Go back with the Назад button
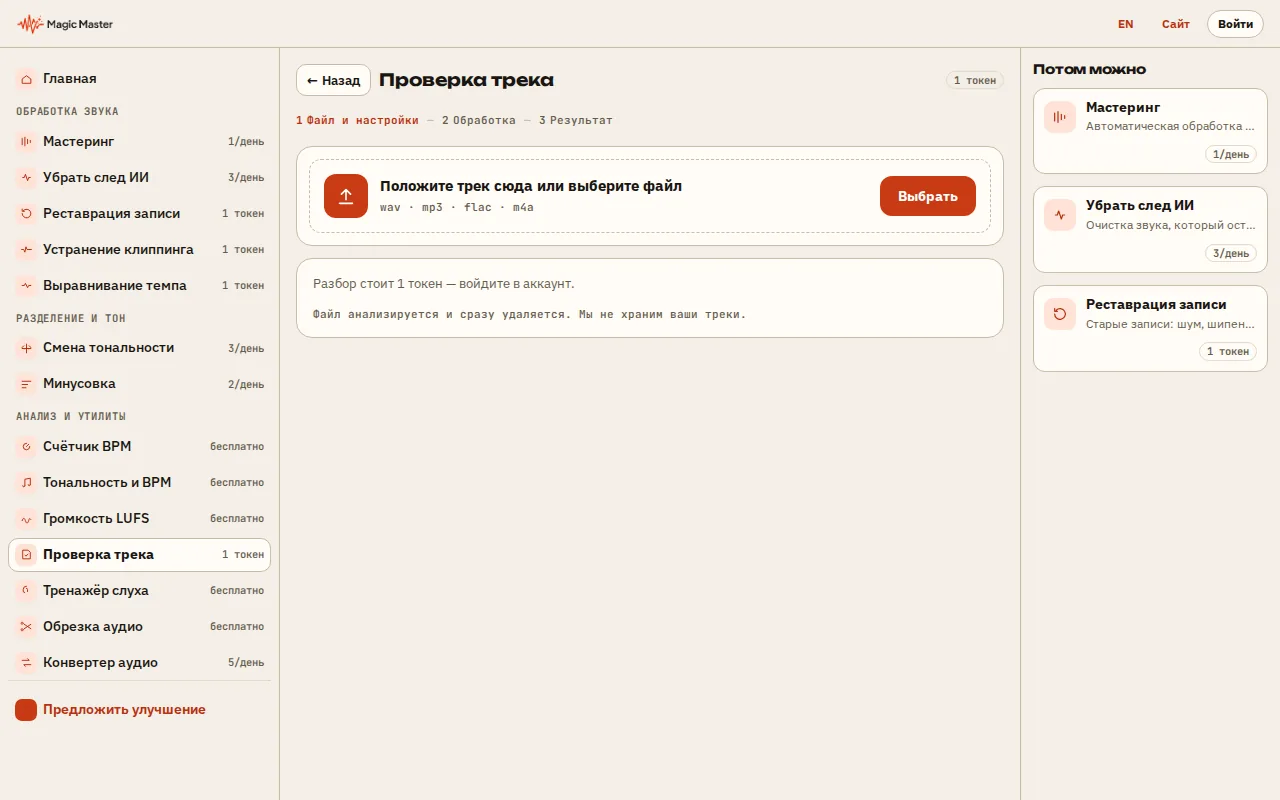Viewport: 1280px width, 800px height. [333, 80]
